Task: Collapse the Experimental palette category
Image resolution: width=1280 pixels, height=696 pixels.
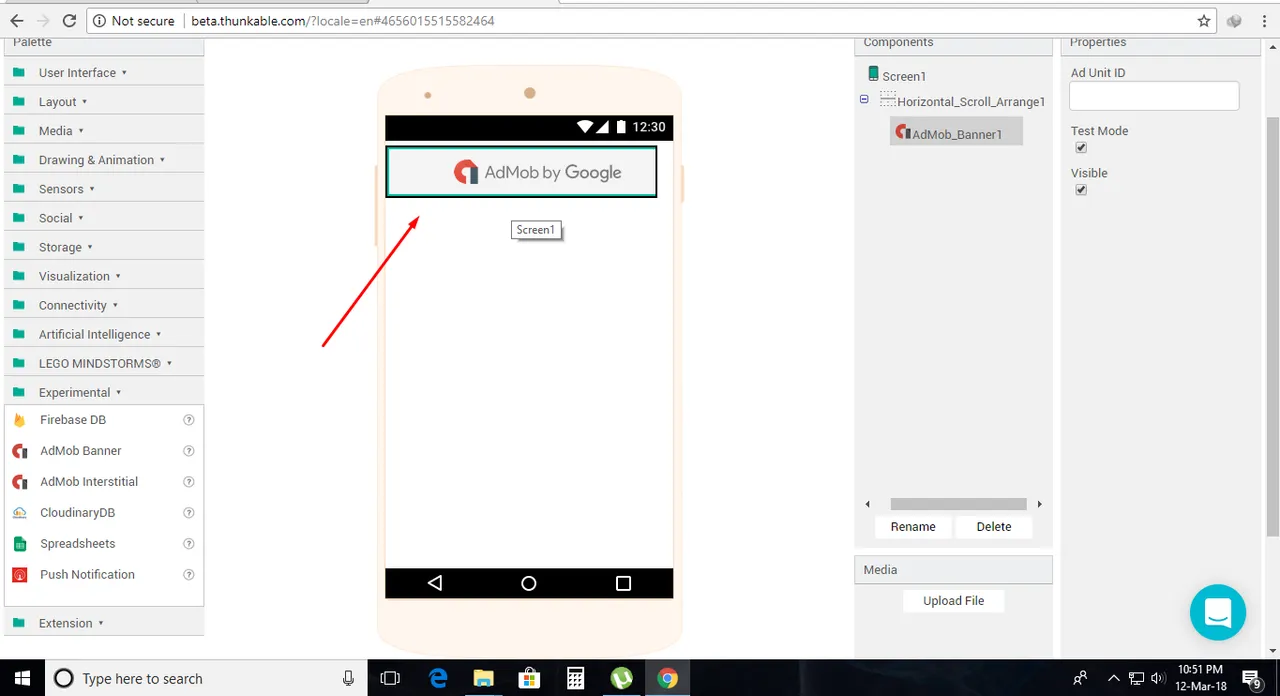Action: click(x=104, y=392)
